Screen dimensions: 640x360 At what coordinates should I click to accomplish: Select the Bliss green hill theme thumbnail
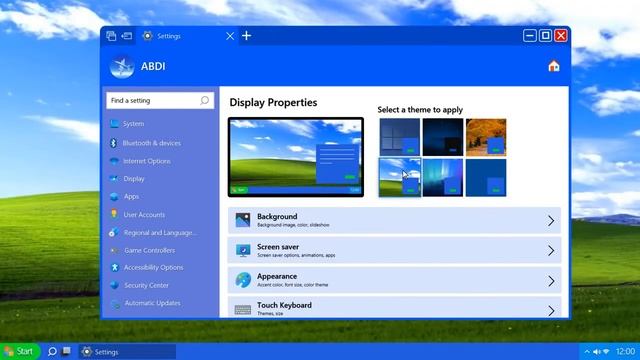pyautogui.click(x=399, y=178)
